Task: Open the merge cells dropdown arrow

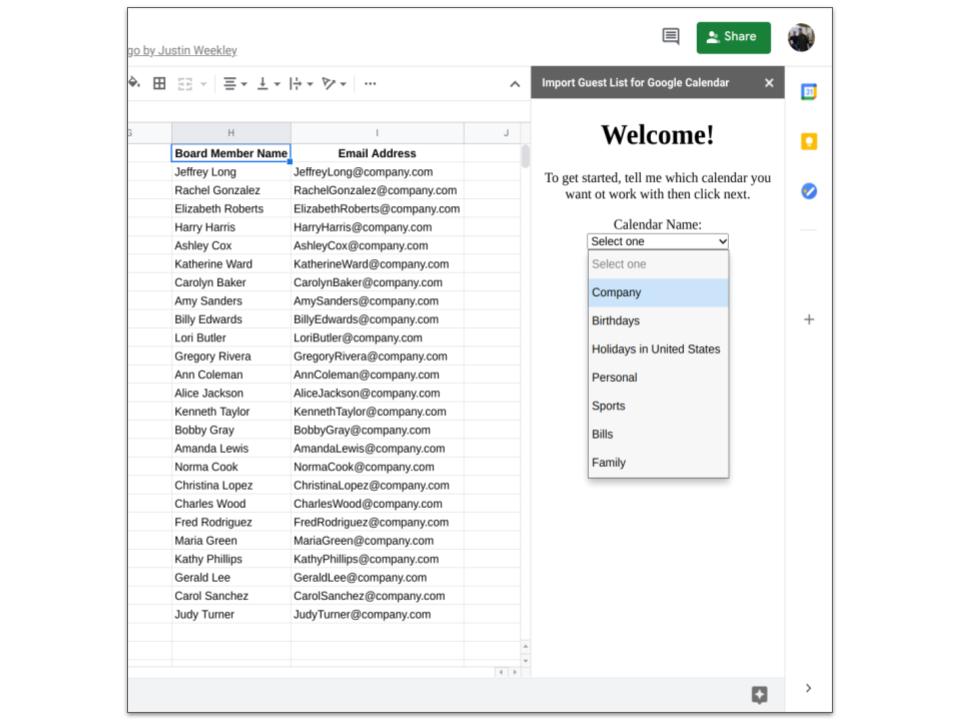Action: [203, 84]
